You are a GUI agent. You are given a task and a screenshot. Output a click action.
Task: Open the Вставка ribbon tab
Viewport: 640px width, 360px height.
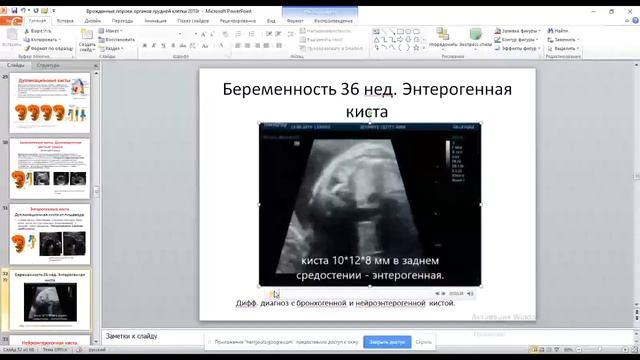pos(65,20)
